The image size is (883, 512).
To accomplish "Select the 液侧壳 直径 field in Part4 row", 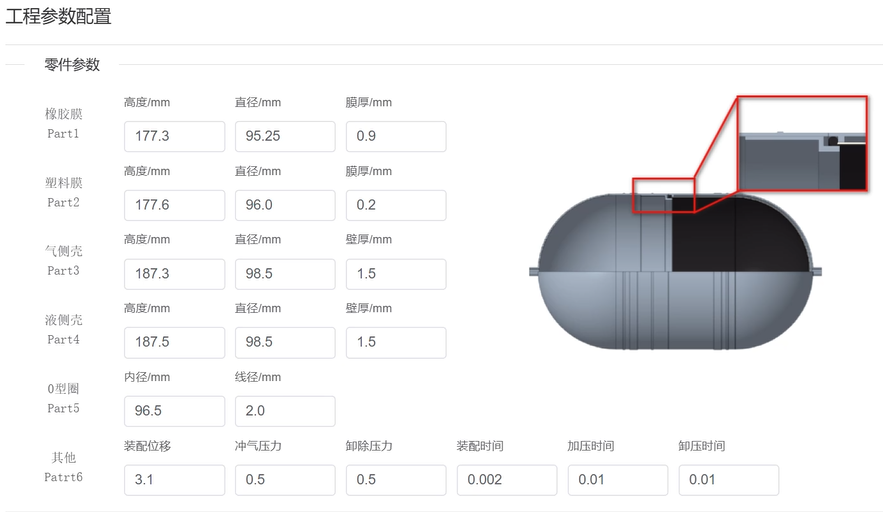I will tap(285, 342).
